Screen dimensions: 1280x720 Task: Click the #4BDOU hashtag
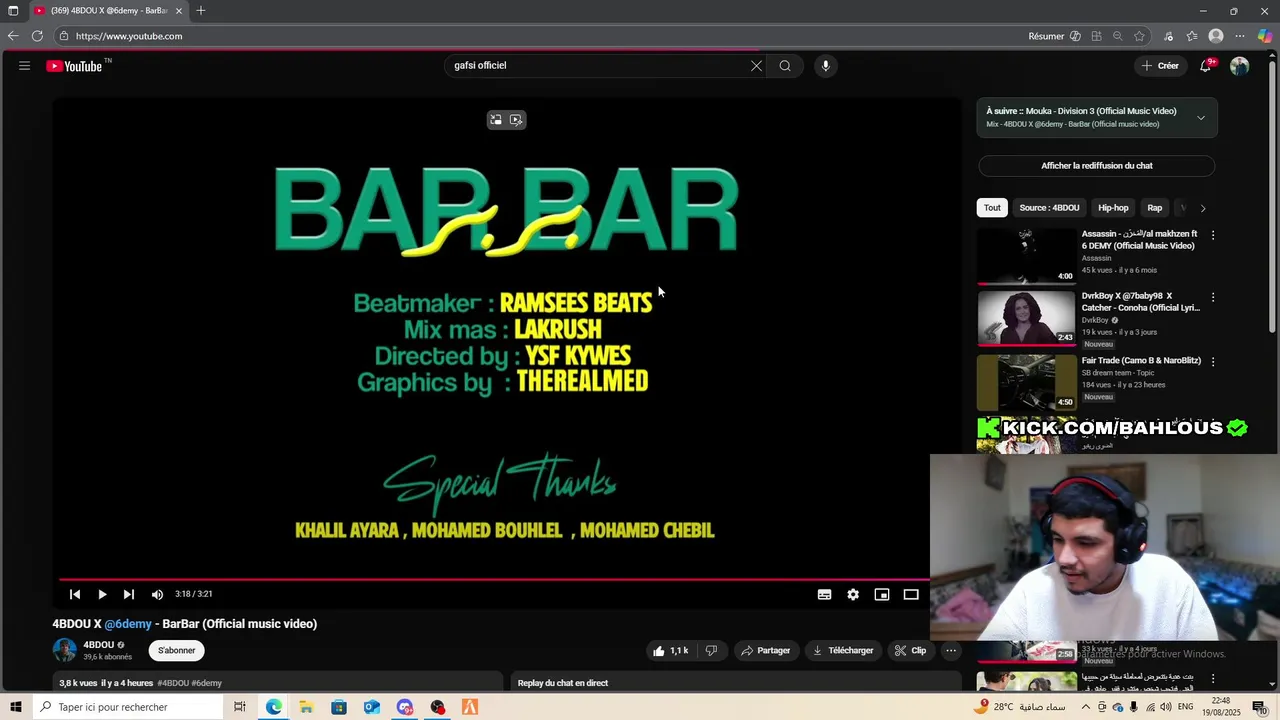(x=173, y=683)
